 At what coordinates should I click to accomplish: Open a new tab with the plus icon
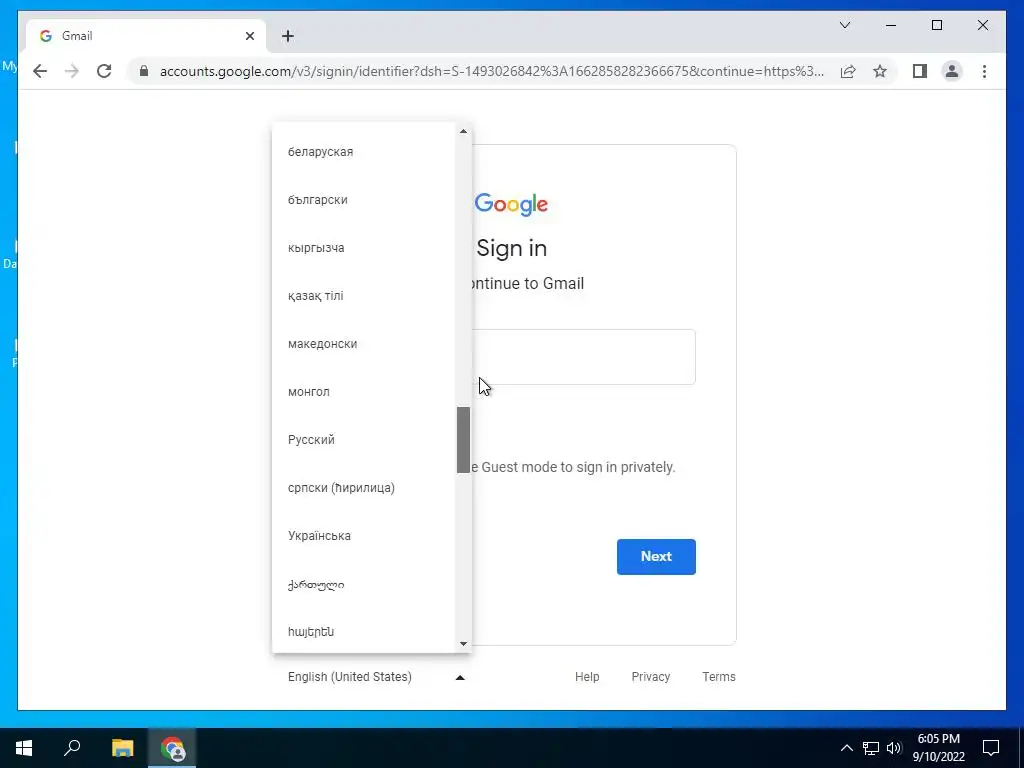pyautogui.click(x=288, y=36)
